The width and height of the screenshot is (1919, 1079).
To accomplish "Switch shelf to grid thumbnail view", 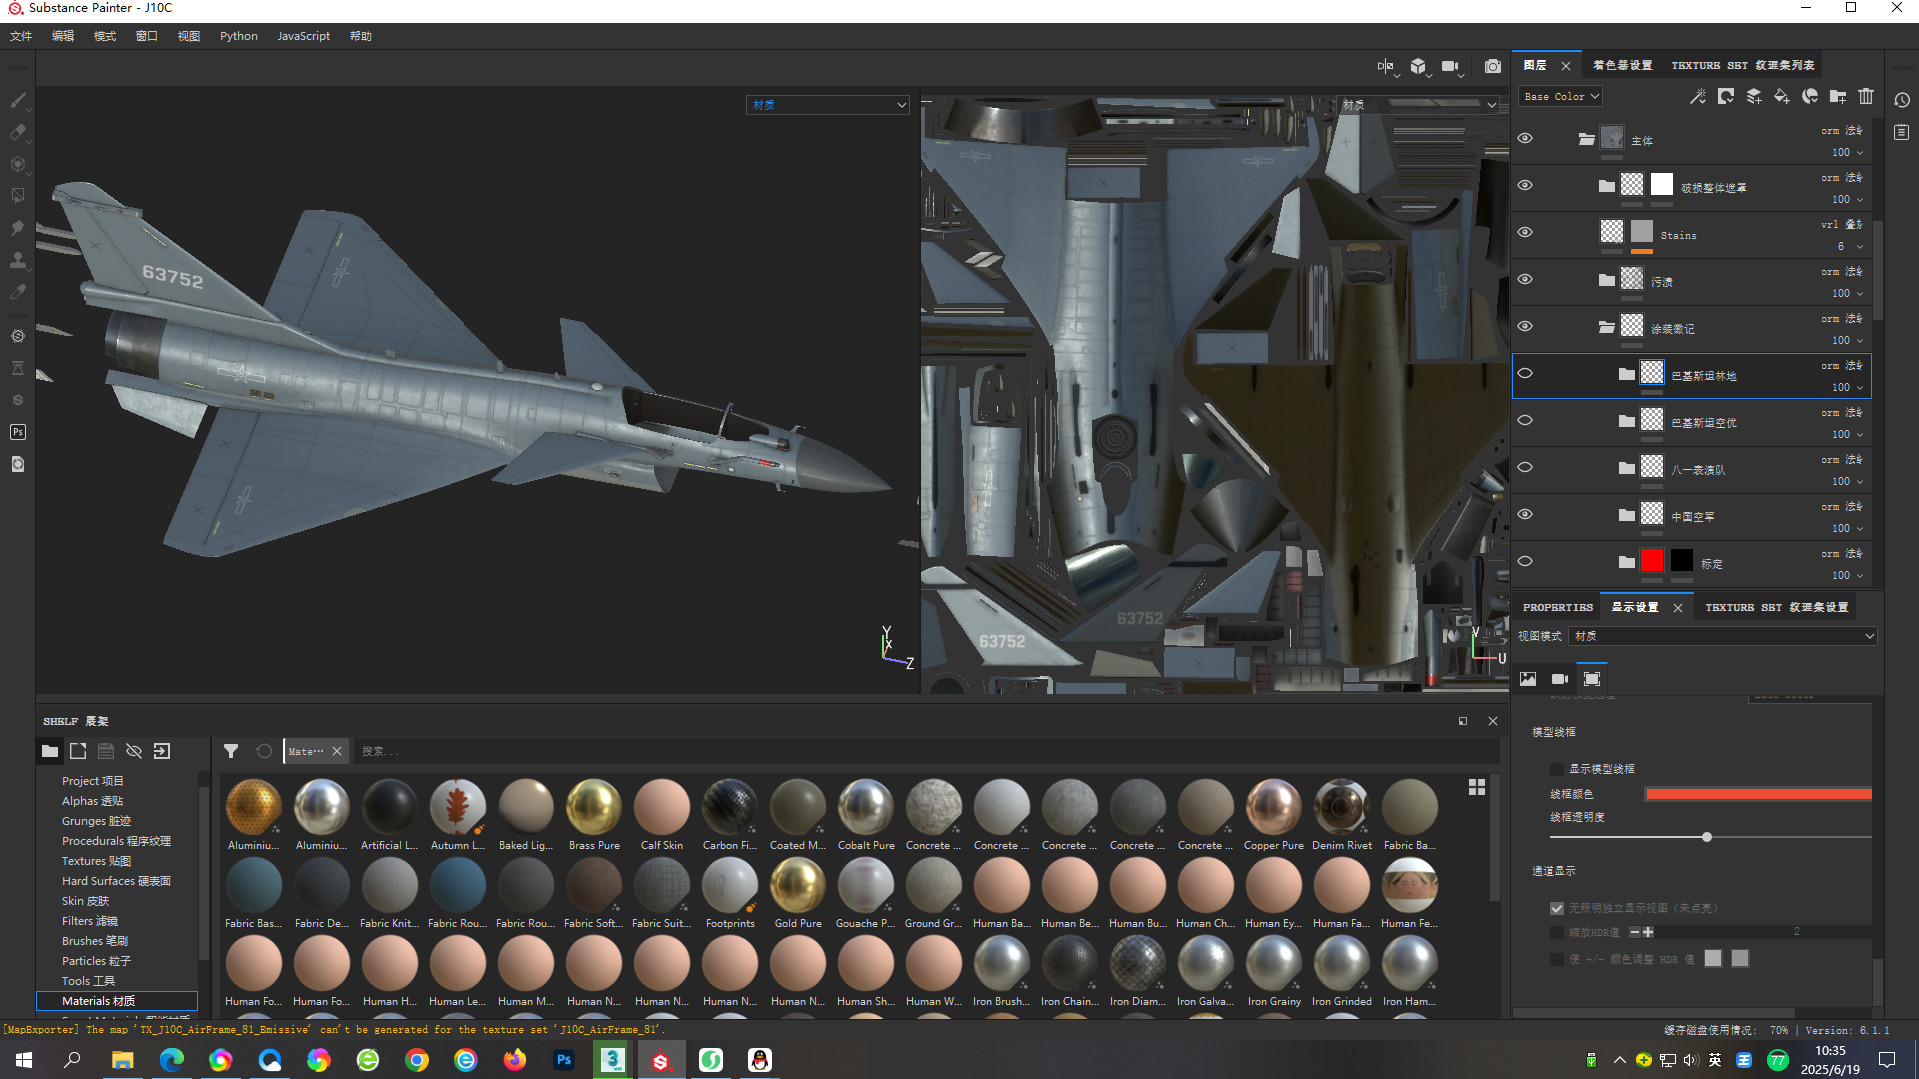I will pos(1477,787).
